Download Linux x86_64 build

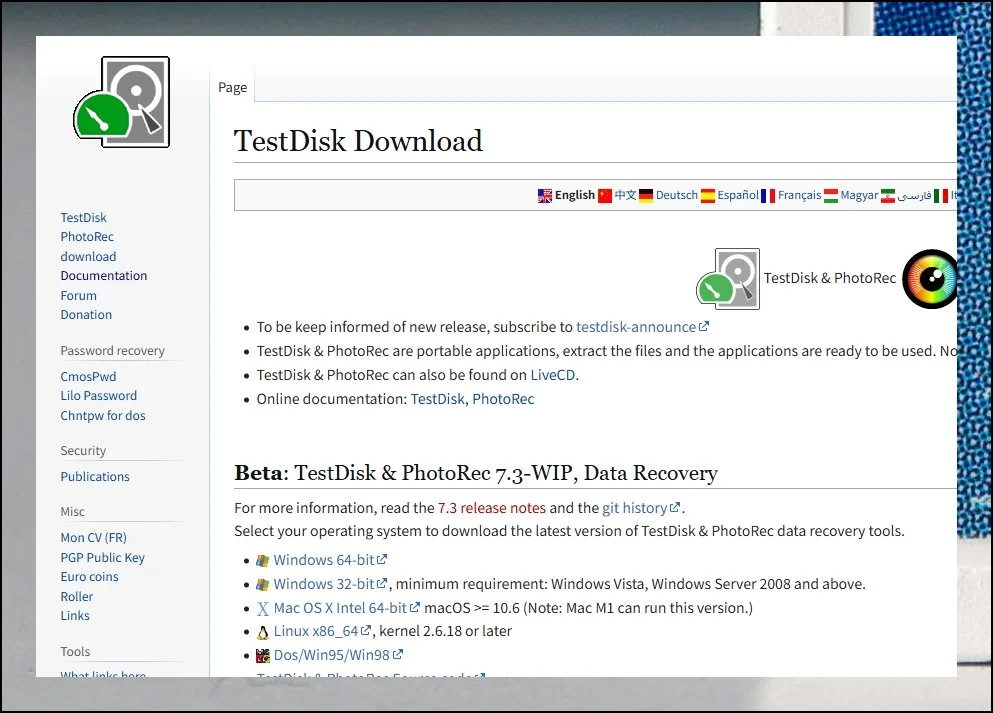tap(316, 631)
